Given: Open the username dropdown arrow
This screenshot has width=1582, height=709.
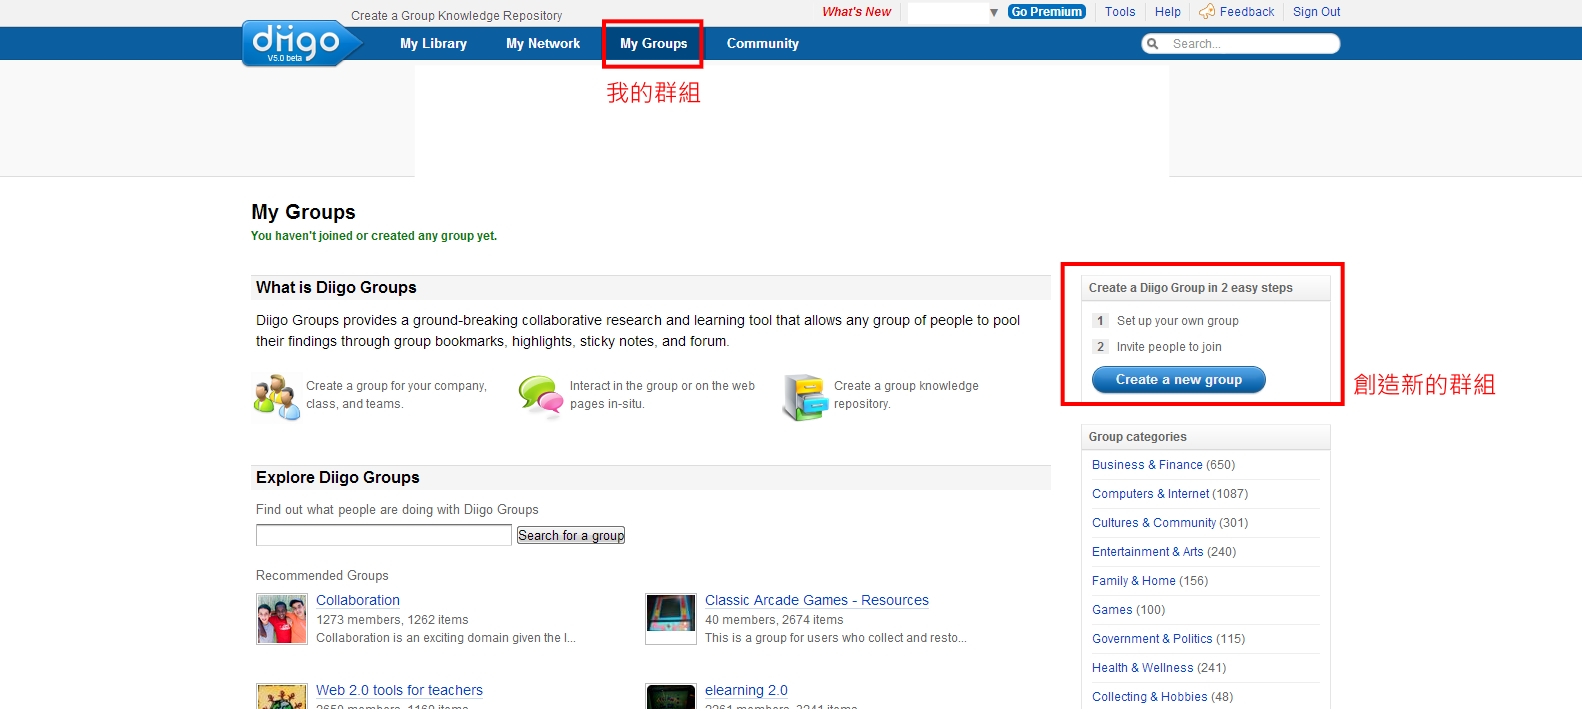Looking at the screenshot, I should coord(993,13).
